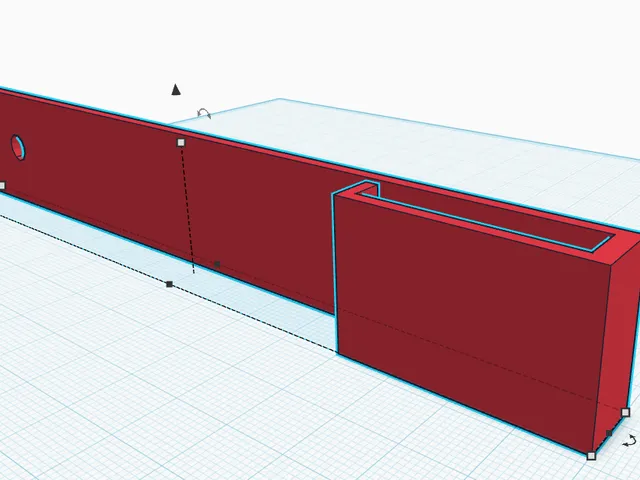Screen dimensions: 640x480
Task: Click the white handle at the box's rear bottom corner
Action: pos(625,412)
